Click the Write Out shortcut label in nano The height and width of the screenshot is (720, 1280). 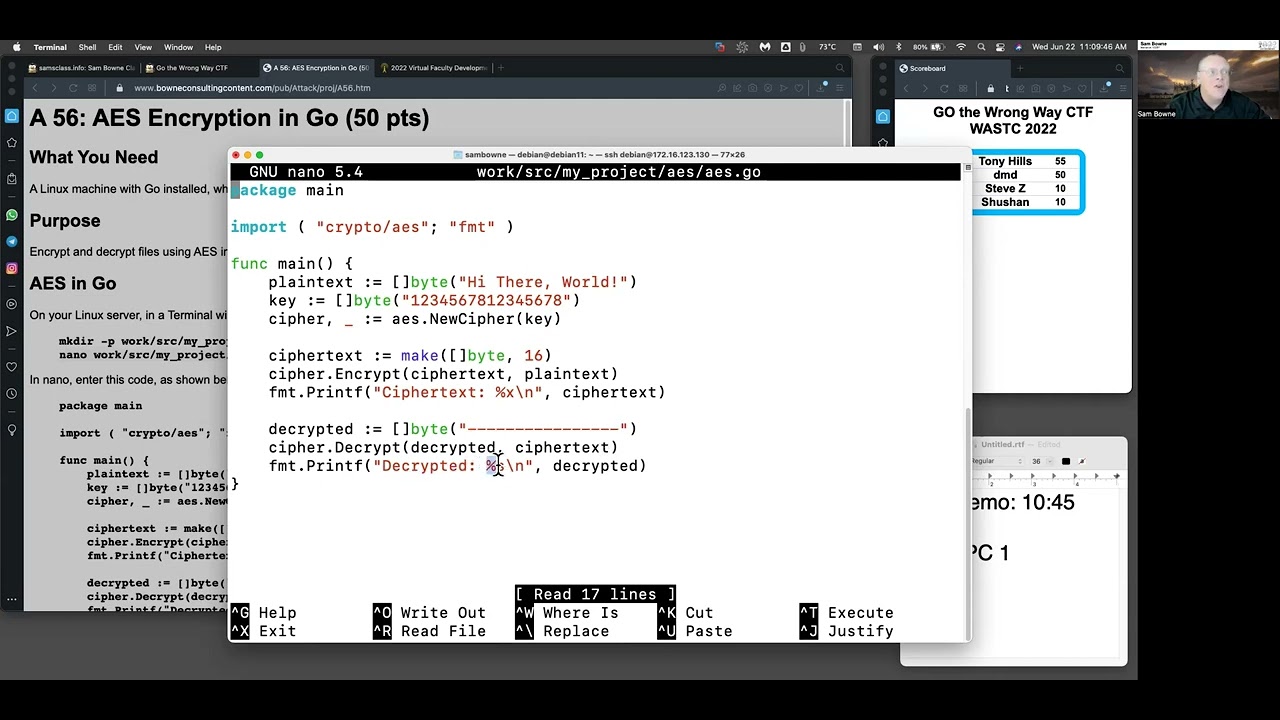click(443, 613)
